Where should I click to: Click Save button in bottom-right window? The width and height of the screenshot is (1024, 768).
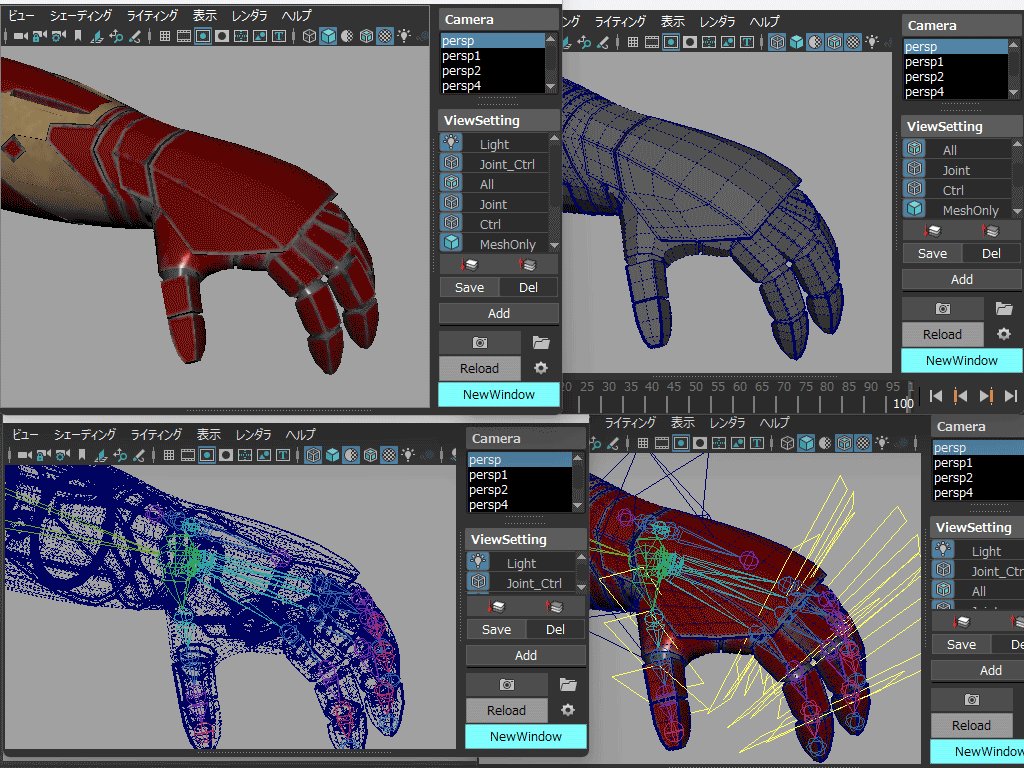coord(961,645)
